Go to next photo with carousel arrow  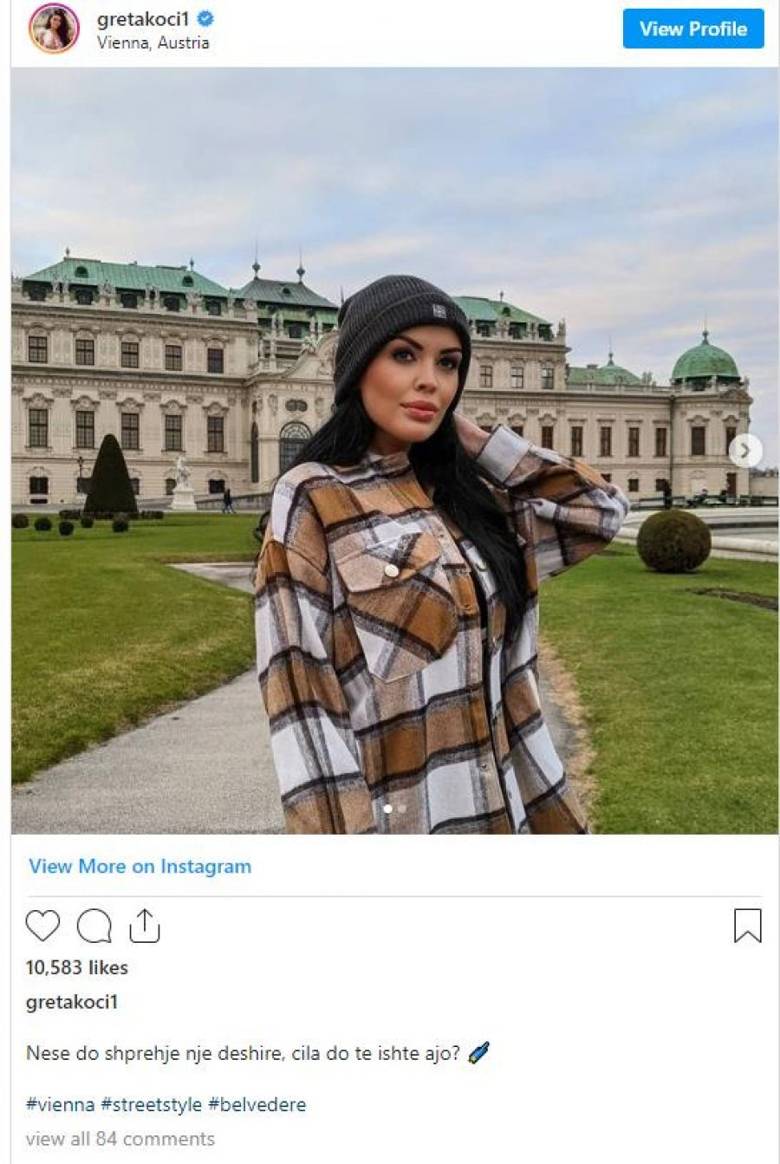coord(745,451)
